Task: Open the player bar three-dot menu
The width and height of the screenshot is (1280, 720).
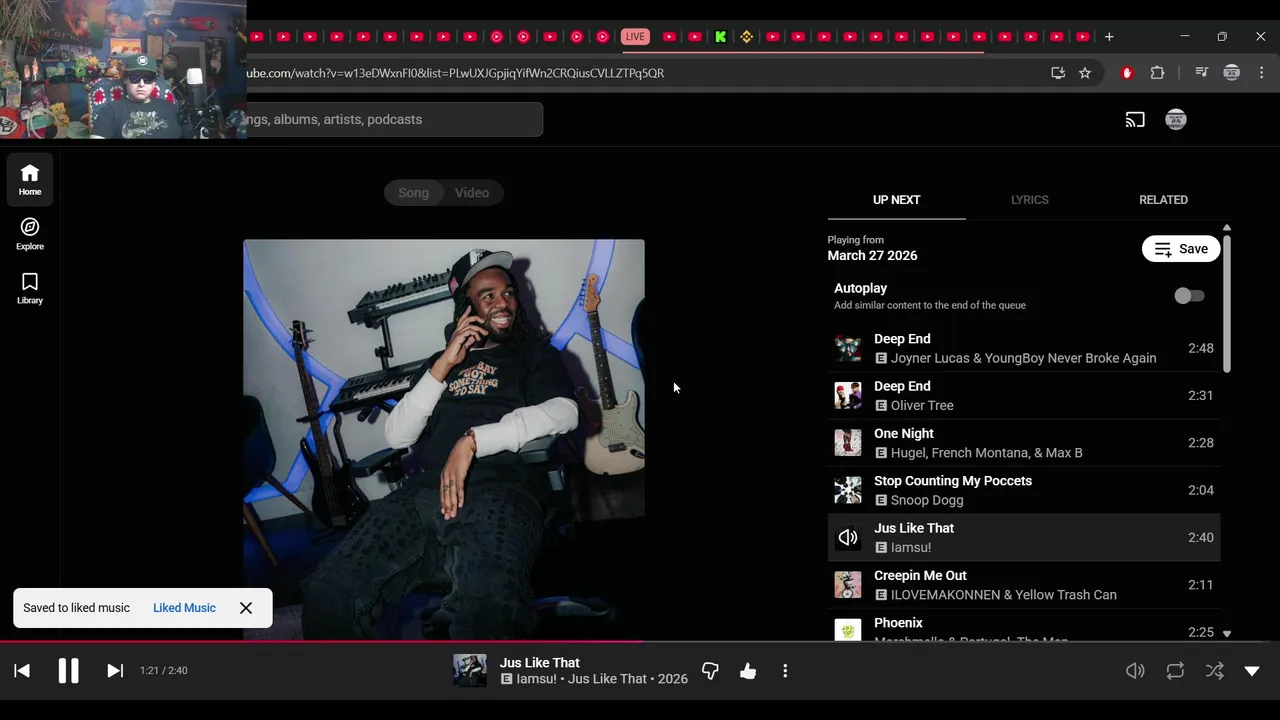Action: point(785,671)
